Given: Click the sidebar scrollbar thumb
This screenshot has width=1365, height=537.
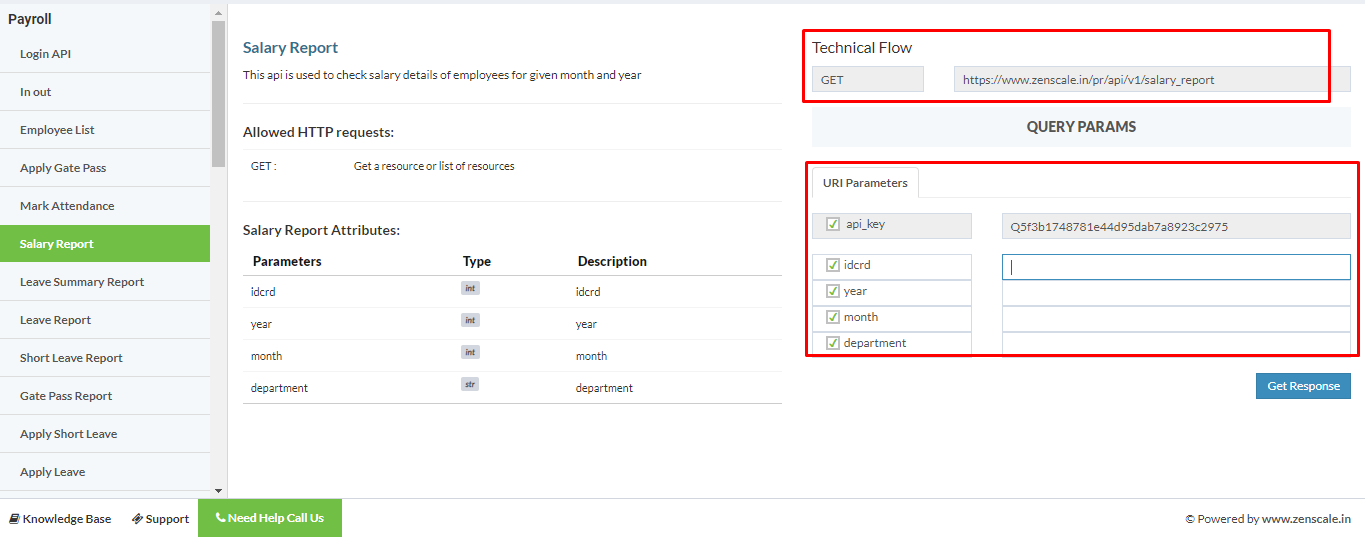Looking at the screenshot, I should pyautogui.click(x=219, y=93).
